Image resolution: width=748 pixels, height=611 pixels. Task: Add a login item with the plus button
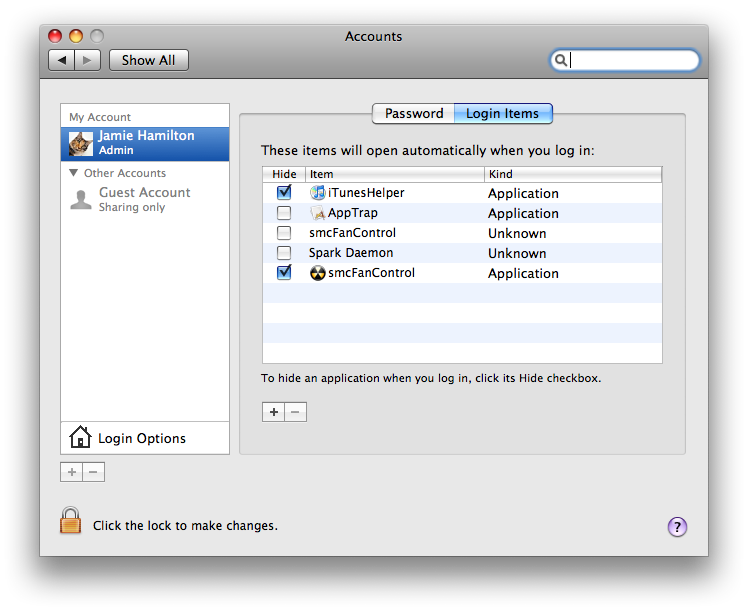click(273, 412)
